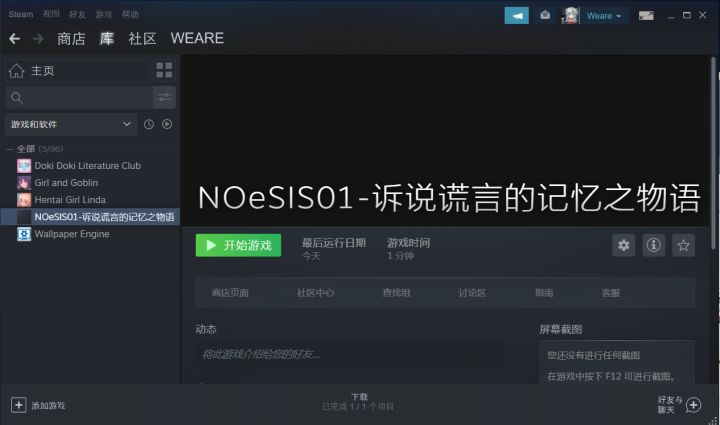720x425 pixels.
Task: Click the add game plus icon
Action: [x=18, y=405]
